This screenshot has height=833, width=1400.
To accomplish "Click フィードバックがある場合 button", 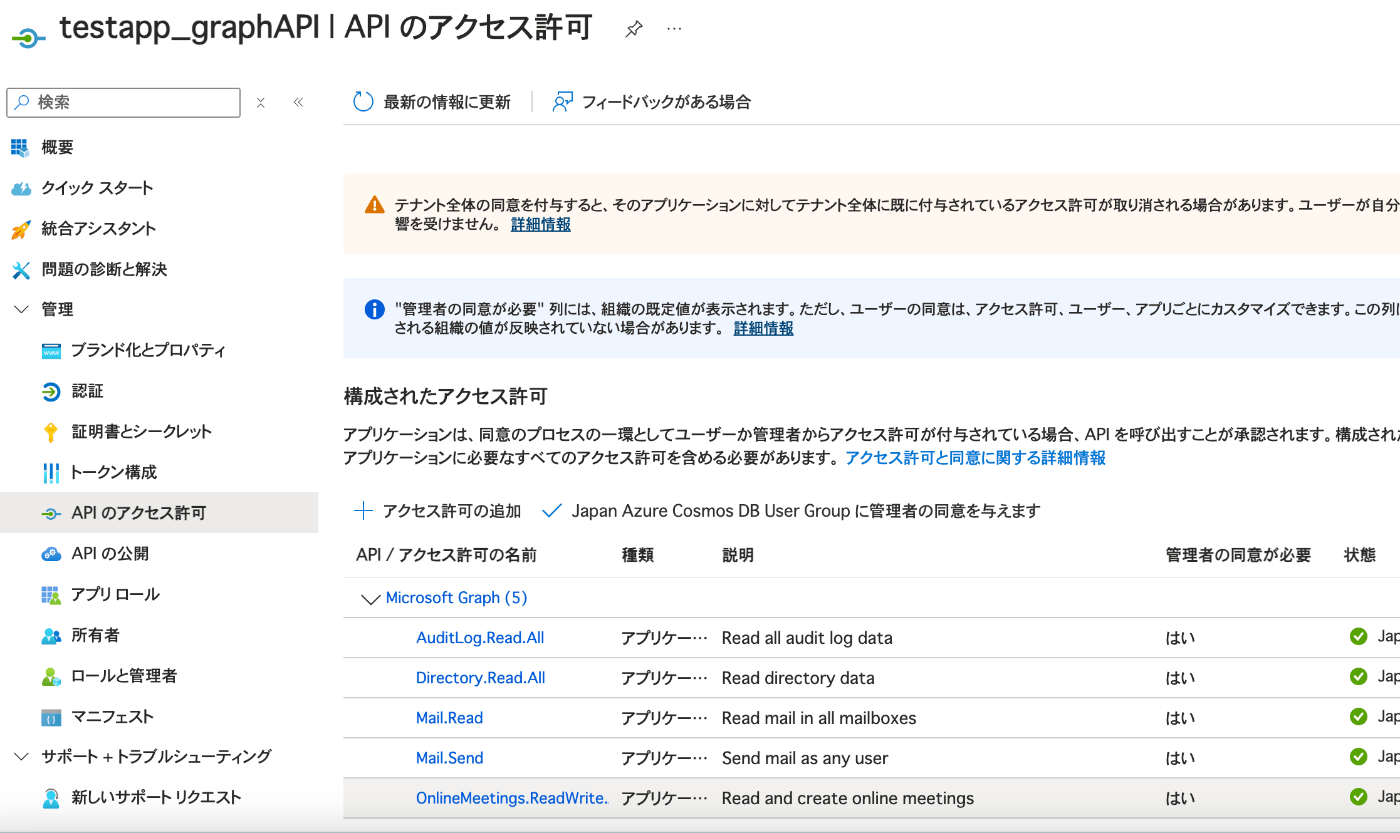I will [x=652, y=102].
